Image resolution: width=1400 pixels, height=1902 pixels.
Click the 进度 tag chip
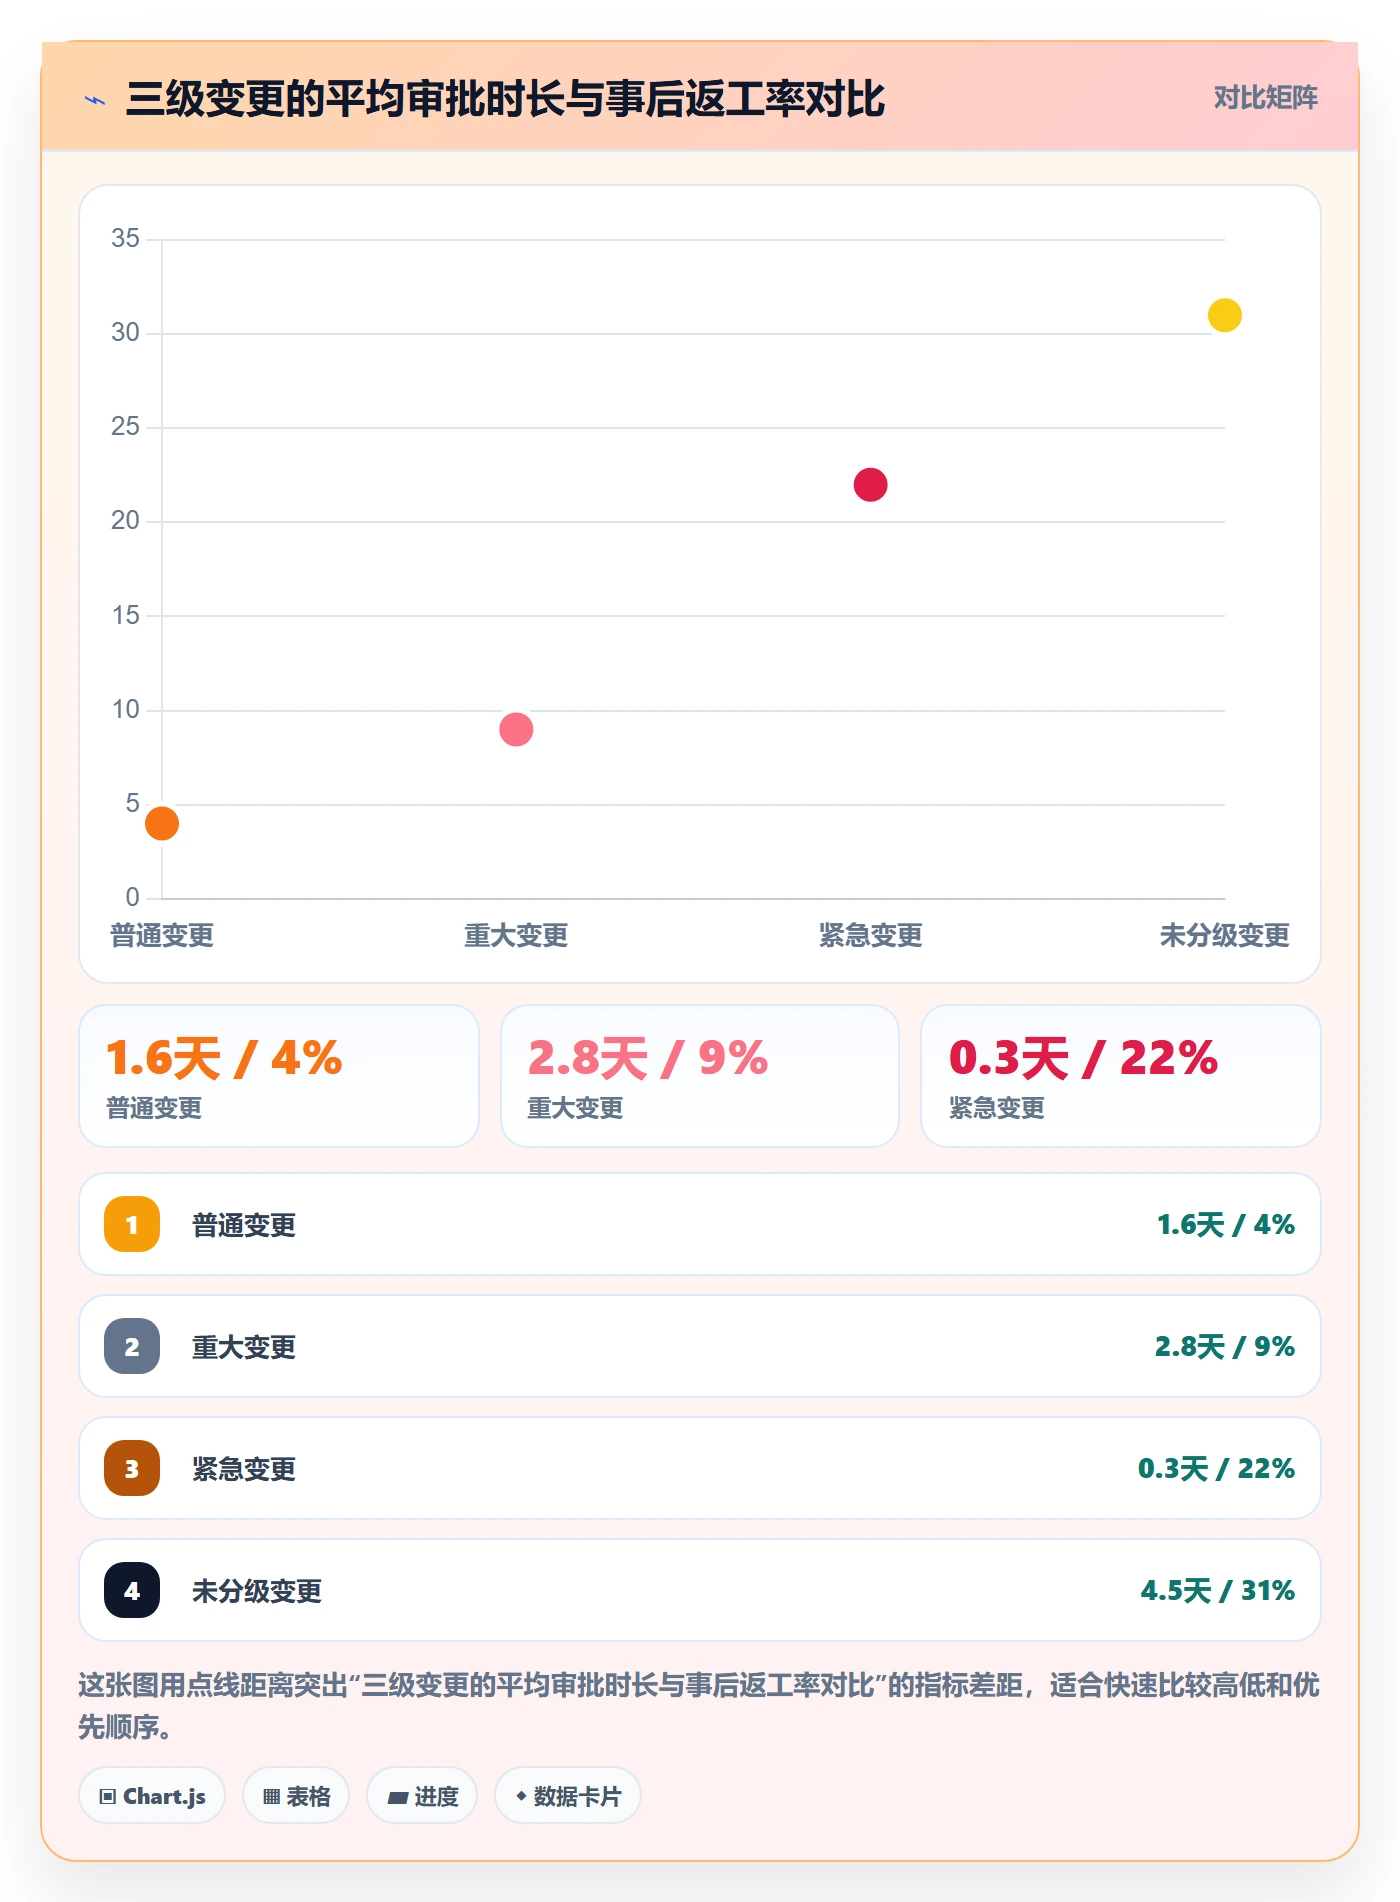pyautogui.click(x=422, y=1796)
